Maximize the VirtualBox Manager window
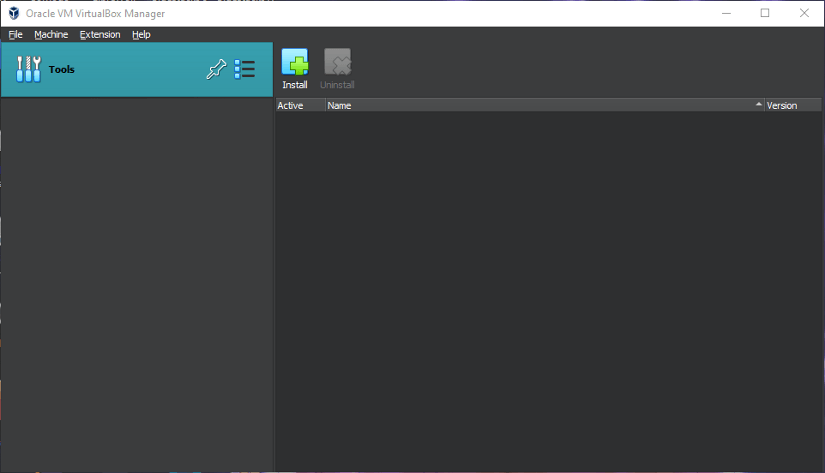The height and width of the screenshot is (473, 825). tap(765, 13)
